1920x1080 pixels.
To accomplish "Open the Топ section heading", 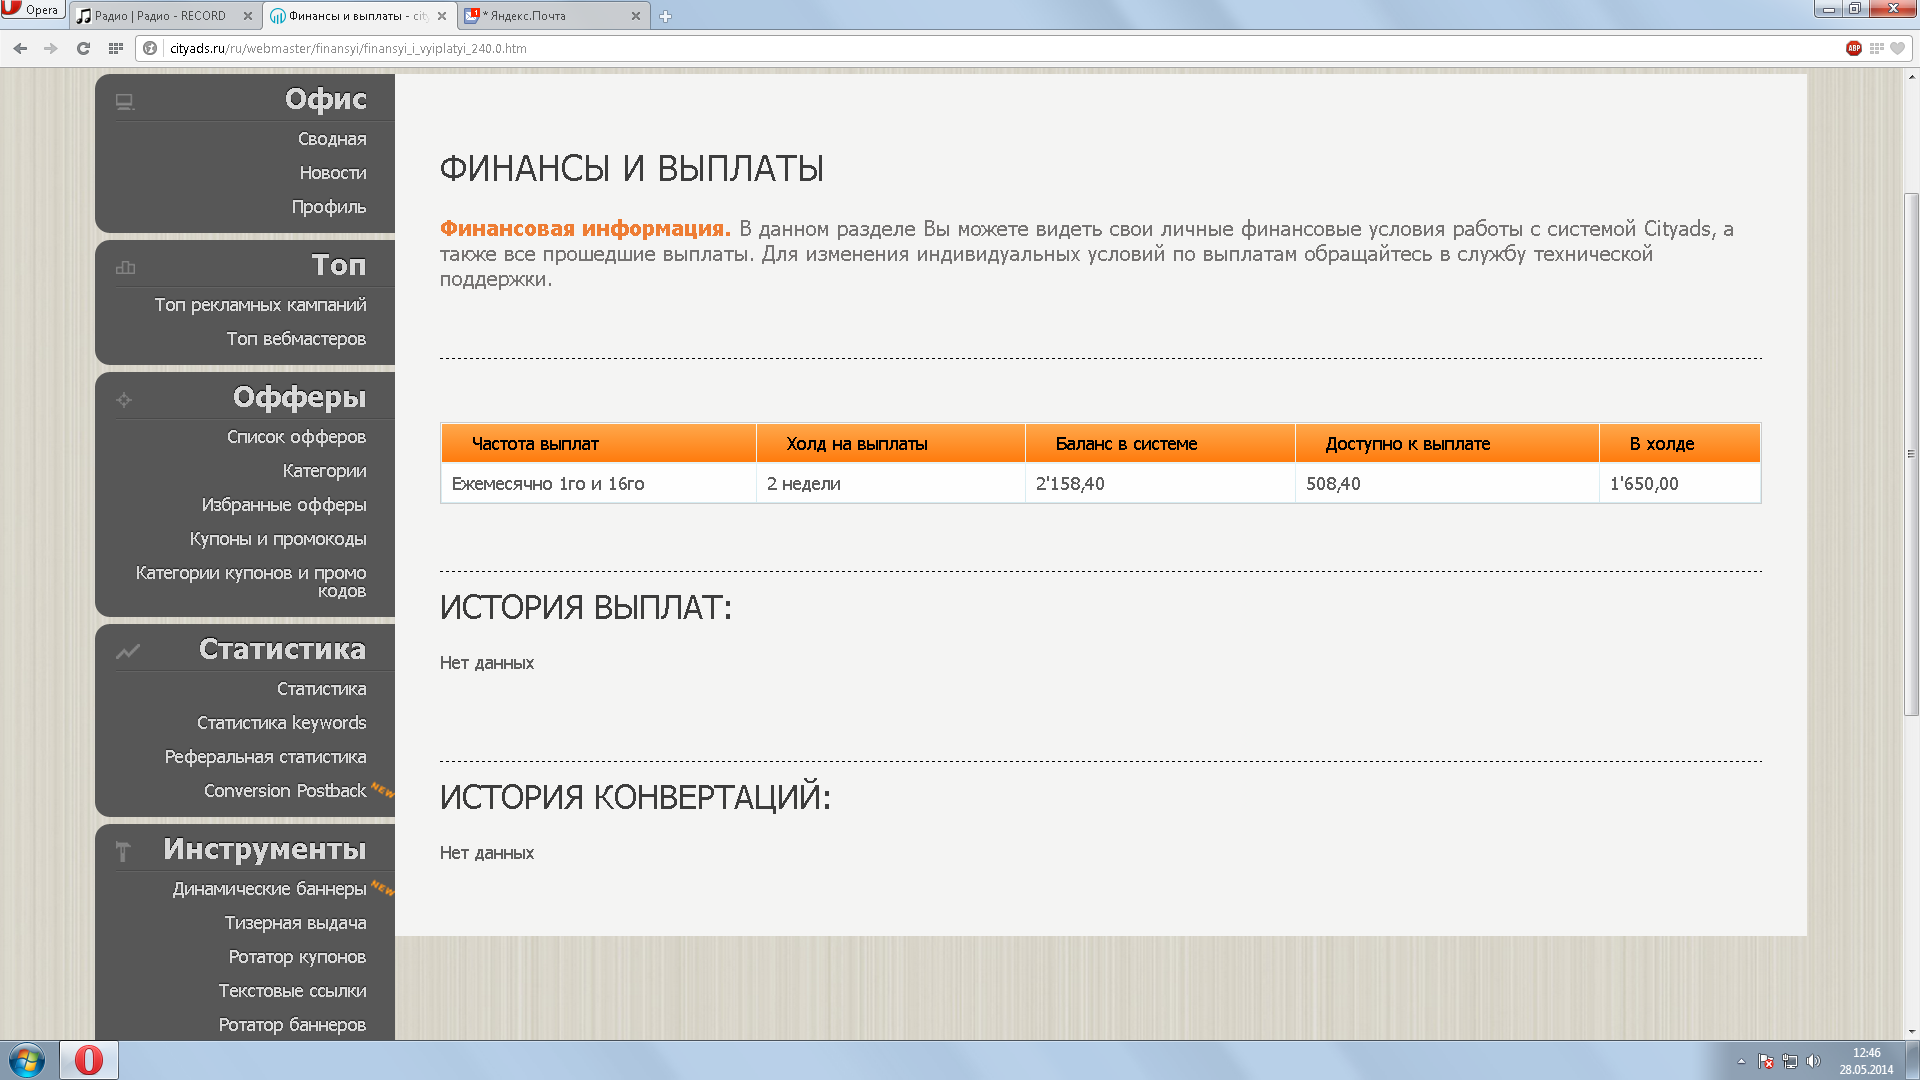I will [338, 265].
